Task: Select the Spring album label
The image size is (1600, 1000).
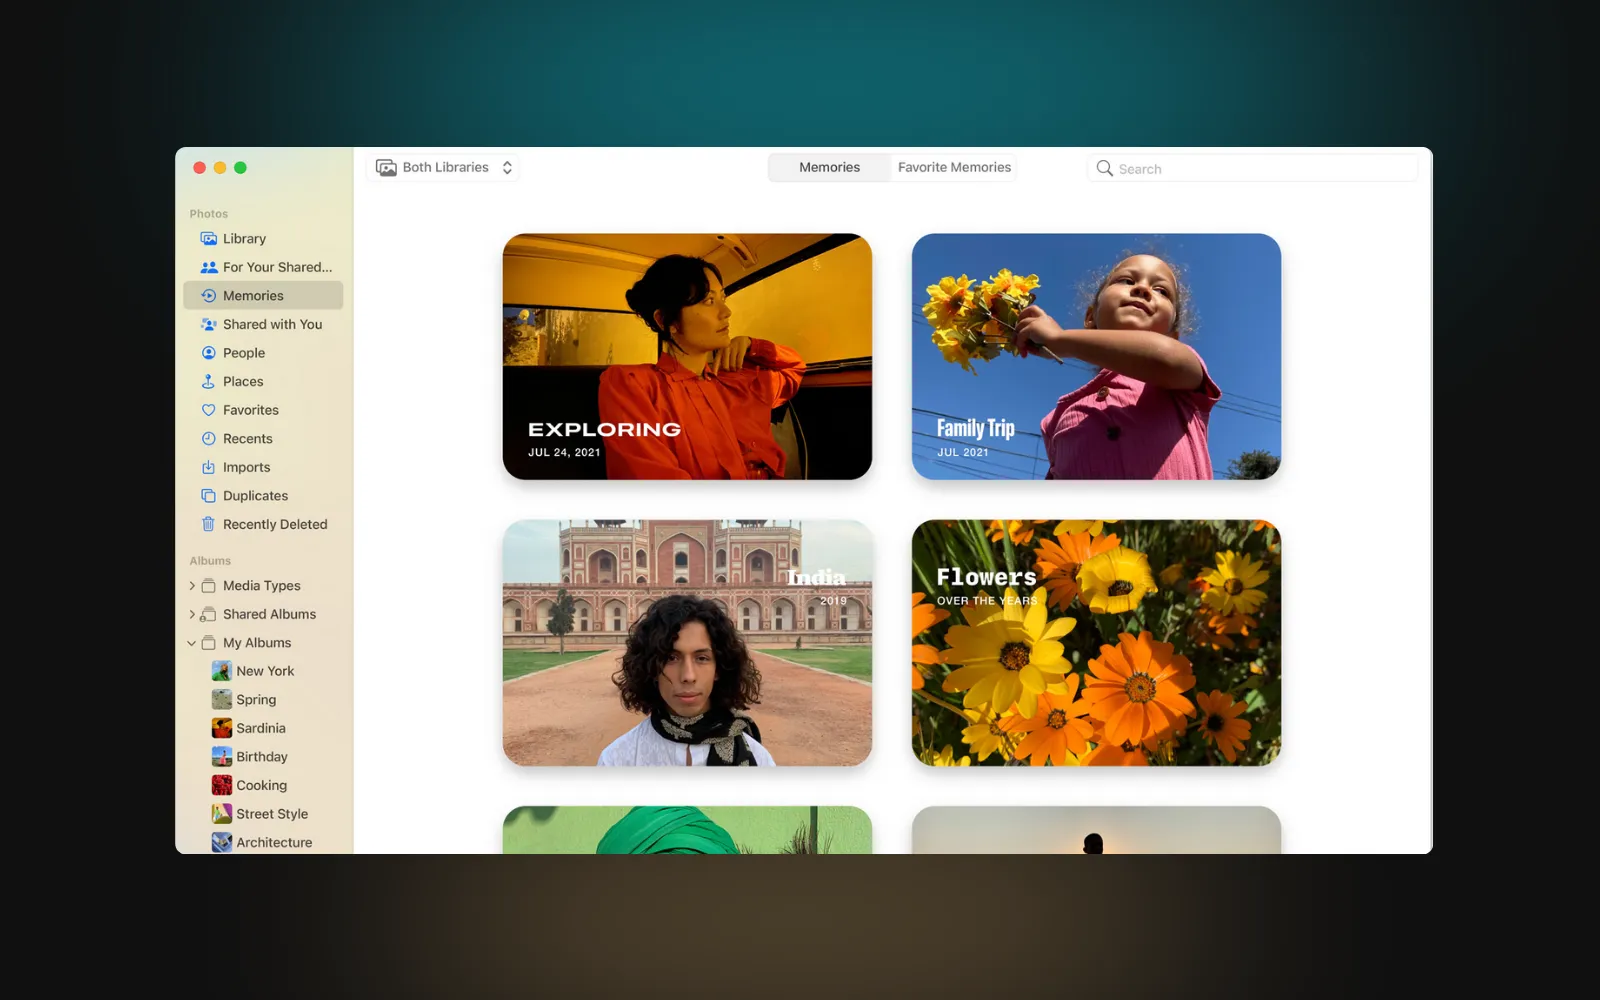Action: pos(256,700)
